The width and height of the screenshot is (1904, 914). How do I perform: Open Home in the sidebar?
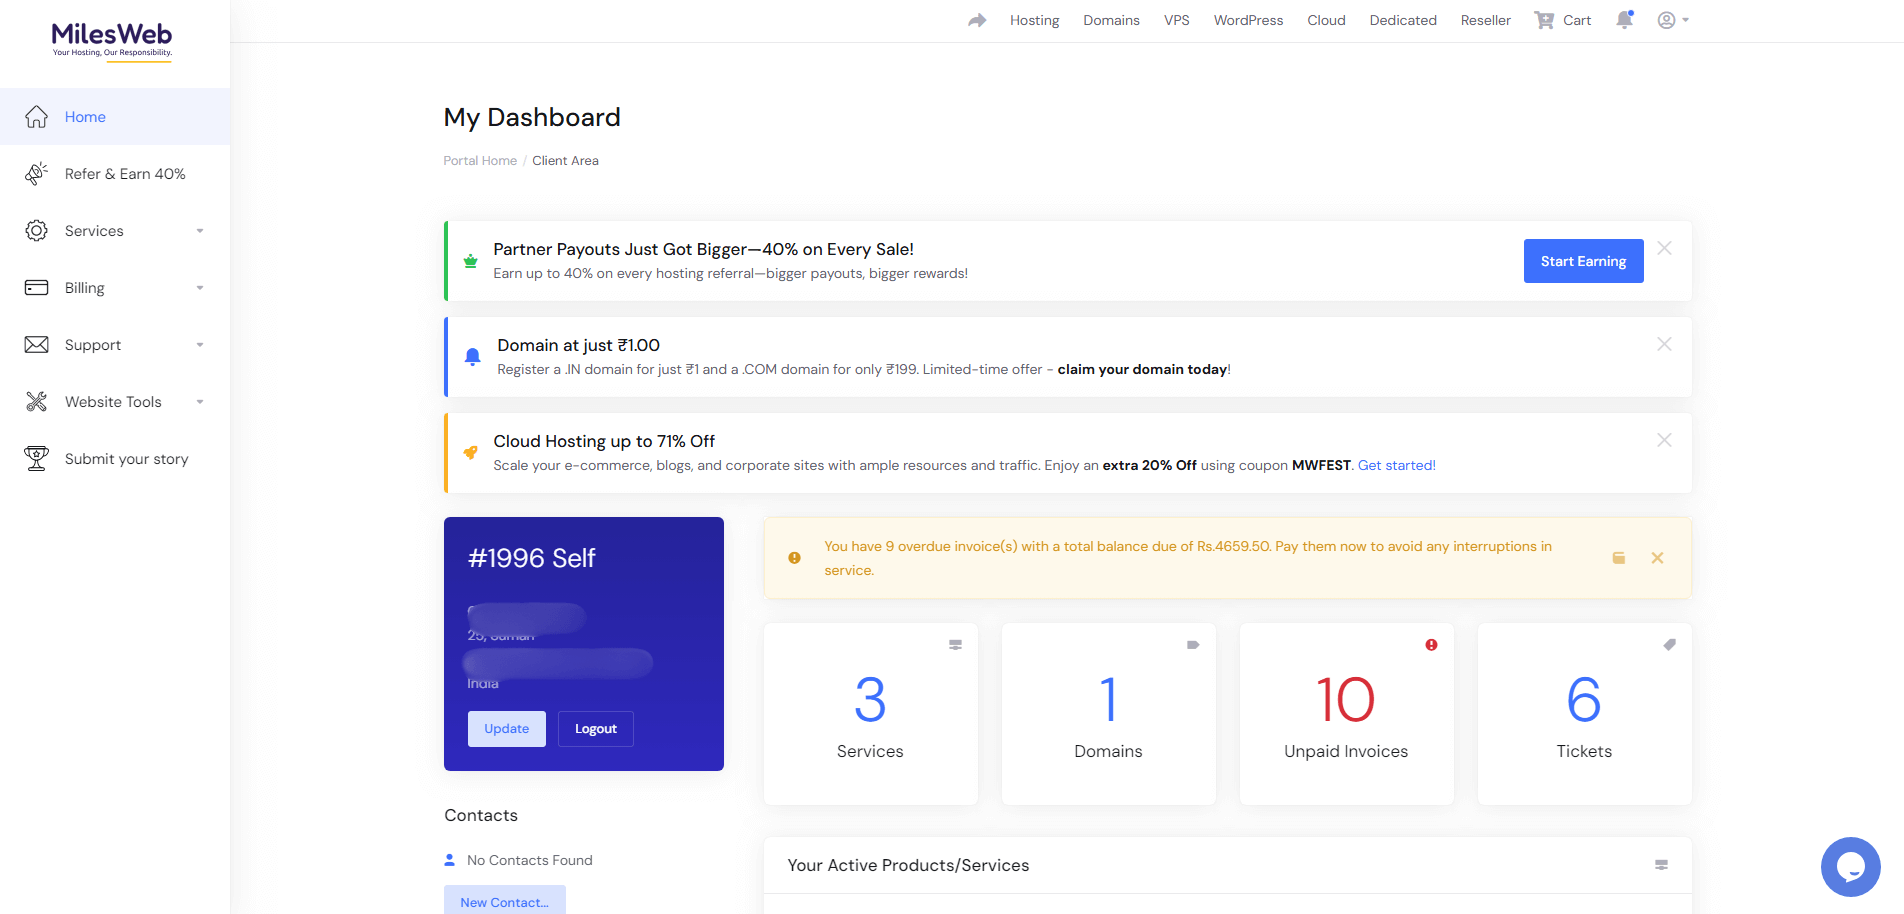[115, 117]
